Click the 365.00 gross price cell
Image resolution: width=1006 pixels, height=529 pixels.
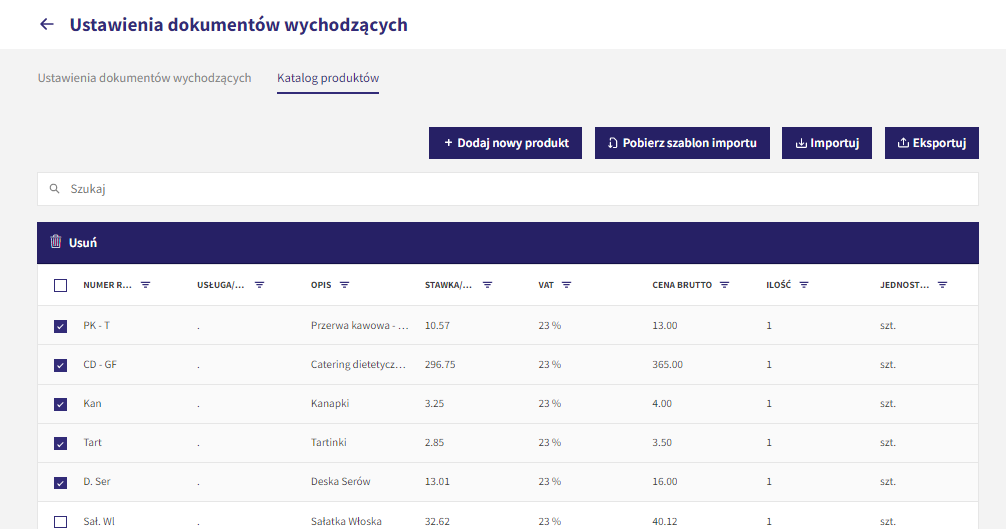coord(668,364)
